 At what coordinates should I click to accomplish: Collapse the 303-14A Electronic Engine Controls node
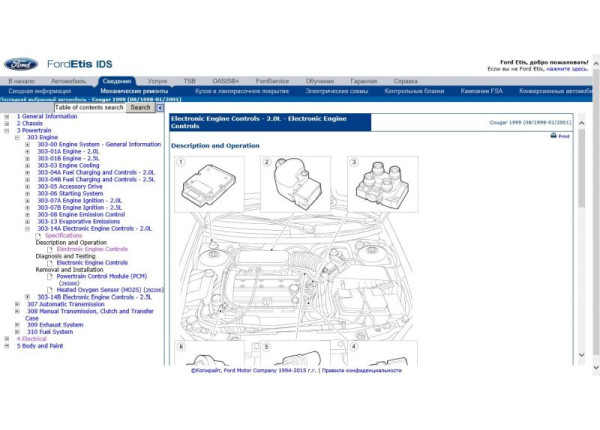[x=28, y=228]
